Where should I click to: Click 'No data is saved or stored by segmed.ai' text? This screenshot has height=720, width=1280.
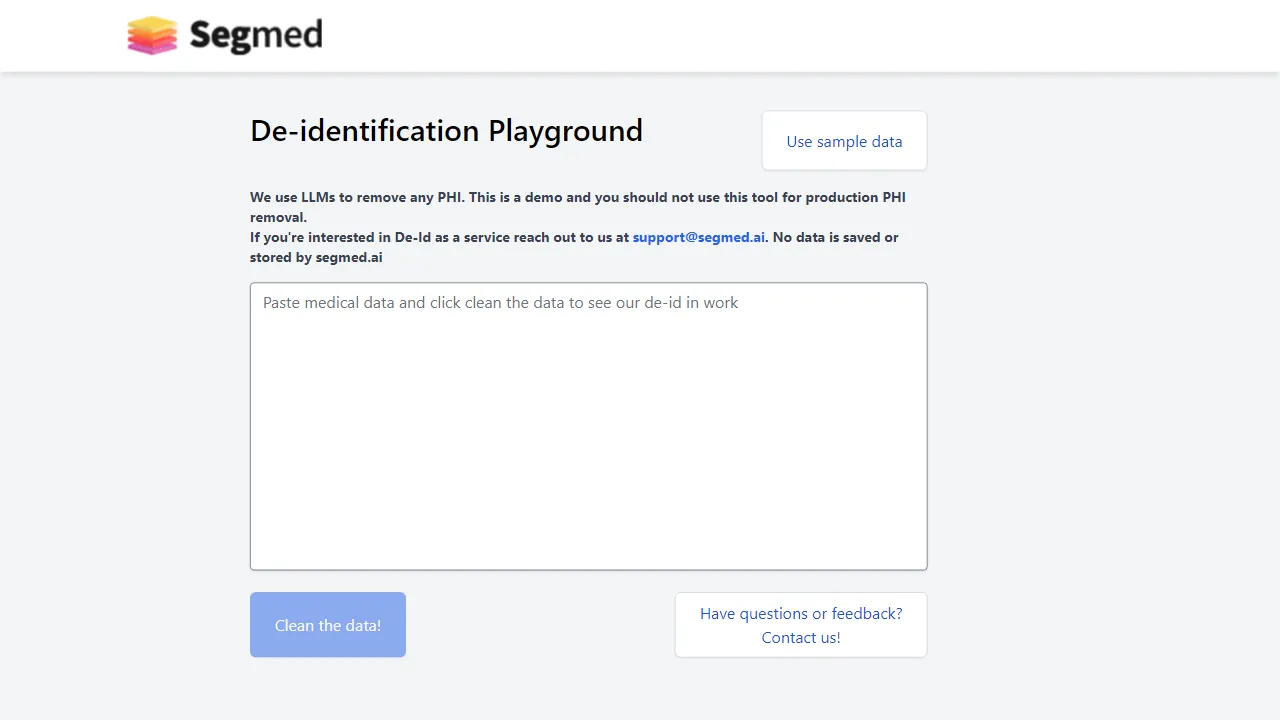click(574, 247)
